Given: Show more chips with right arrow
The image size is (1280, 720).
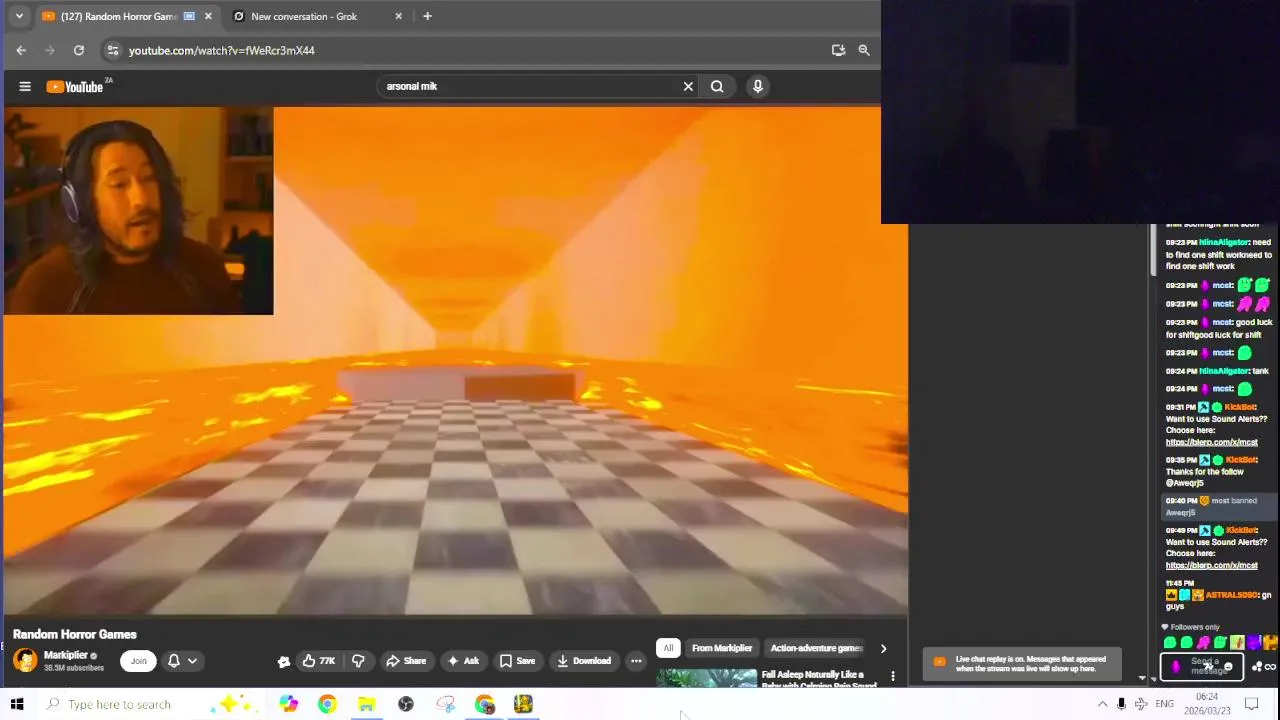Looking at the screenshot, I should [x=883, y=648].
